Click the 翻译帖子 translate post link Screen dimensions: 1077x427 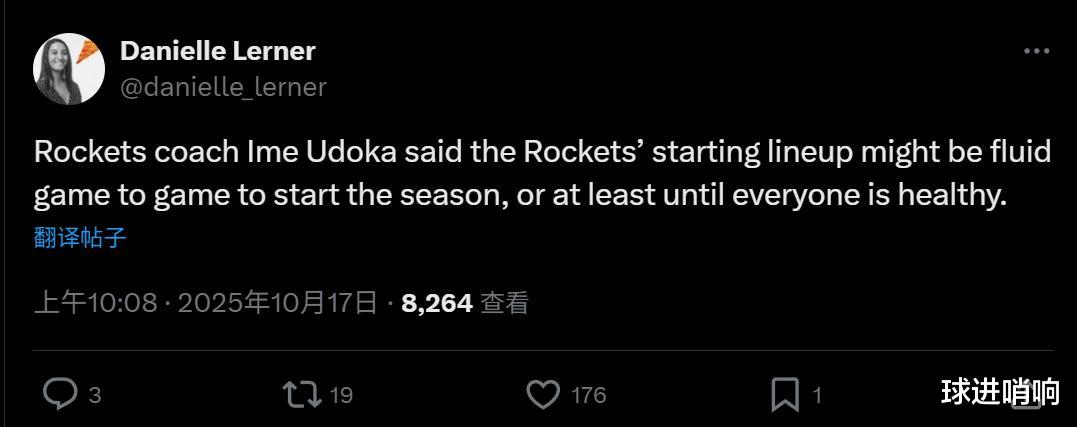point(80,238)
